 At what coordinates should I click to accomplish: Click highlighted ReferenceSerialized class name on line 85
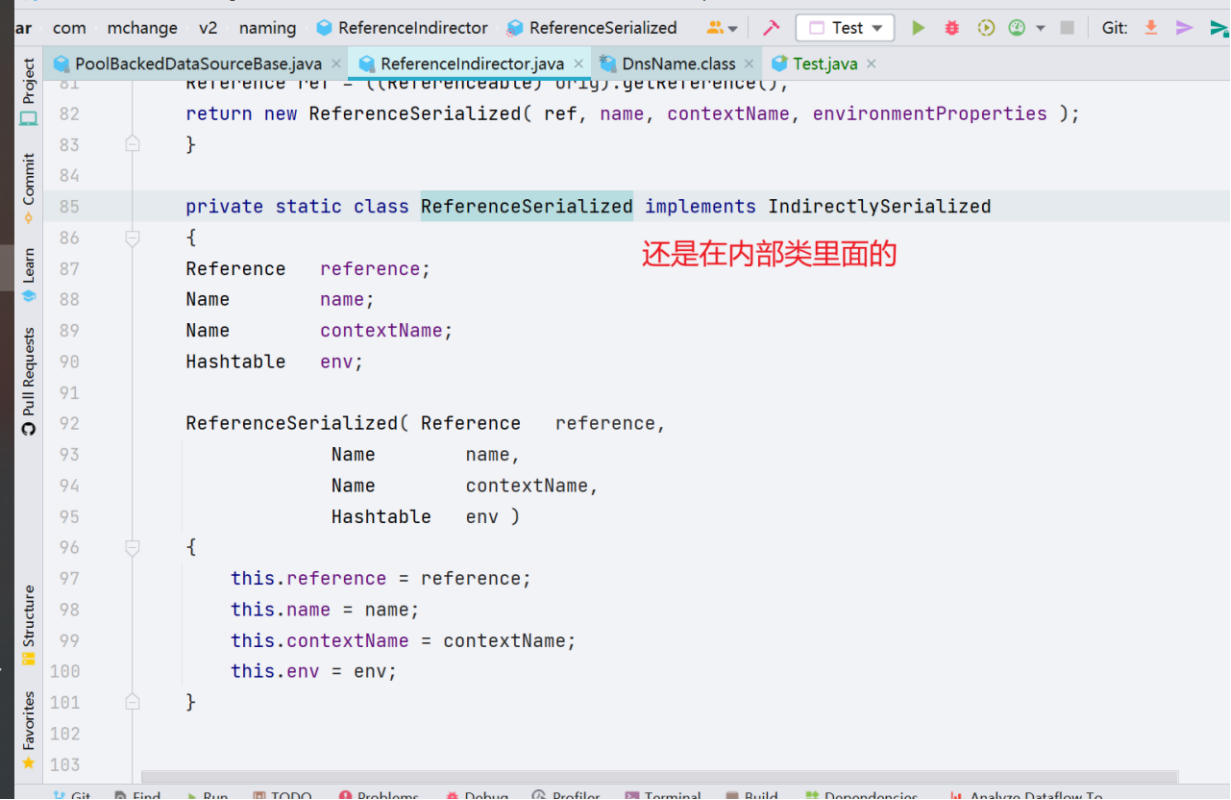pyautogui.click(x=527, y=207)
